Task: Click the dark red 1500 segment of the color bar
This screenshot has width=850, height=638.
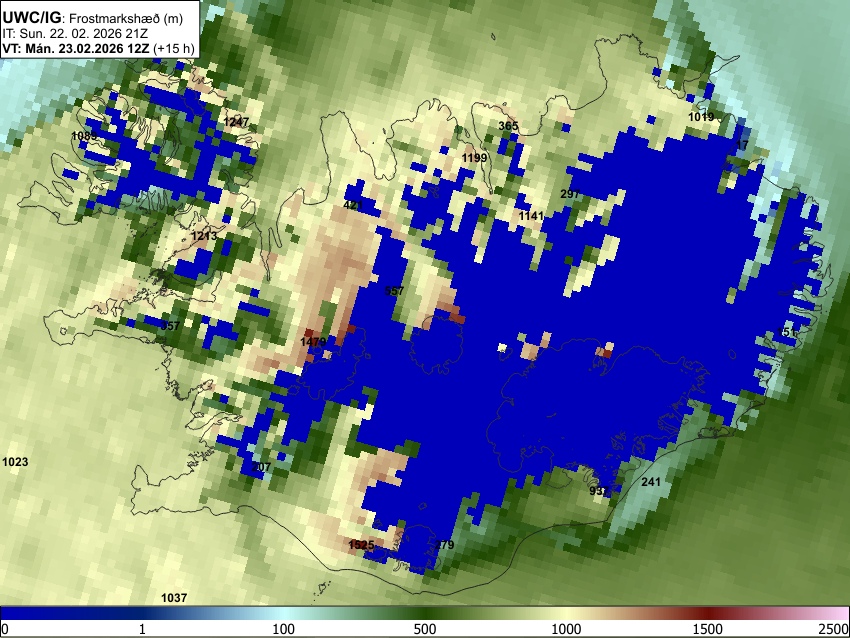Action: (708, 613)
